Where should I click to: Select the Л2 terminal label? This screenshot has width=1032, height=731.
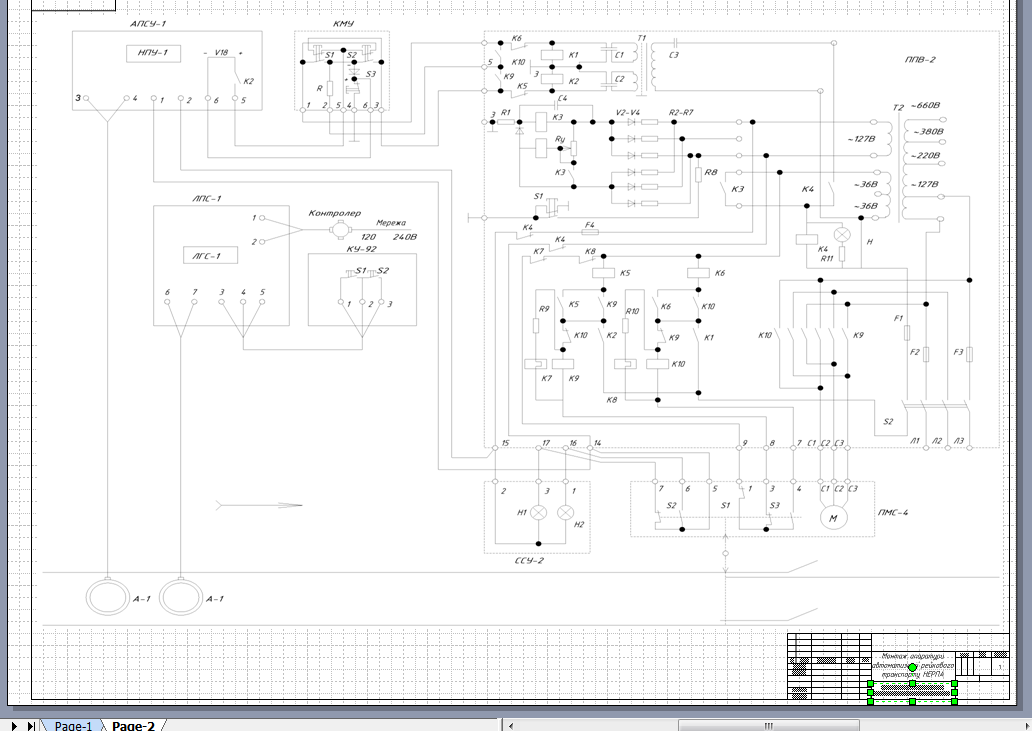coord(937,441)
